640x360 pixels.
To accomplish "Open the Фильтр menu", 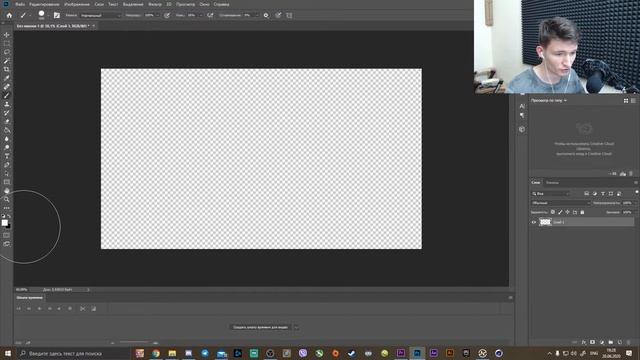I will pyautogui.click(x=155, y=4).
